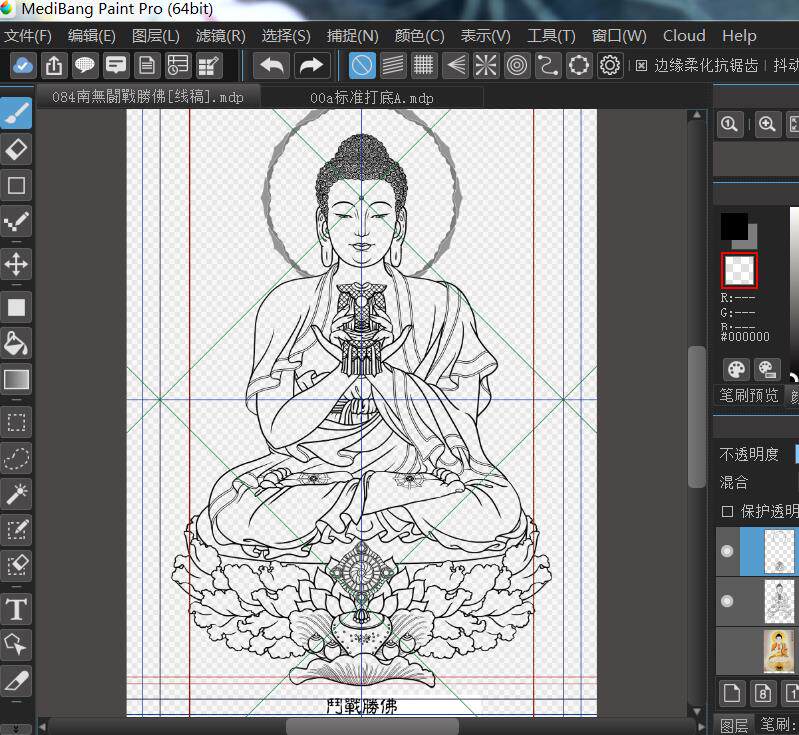
Task: Enable curve snap
Action: coord(548,65)
